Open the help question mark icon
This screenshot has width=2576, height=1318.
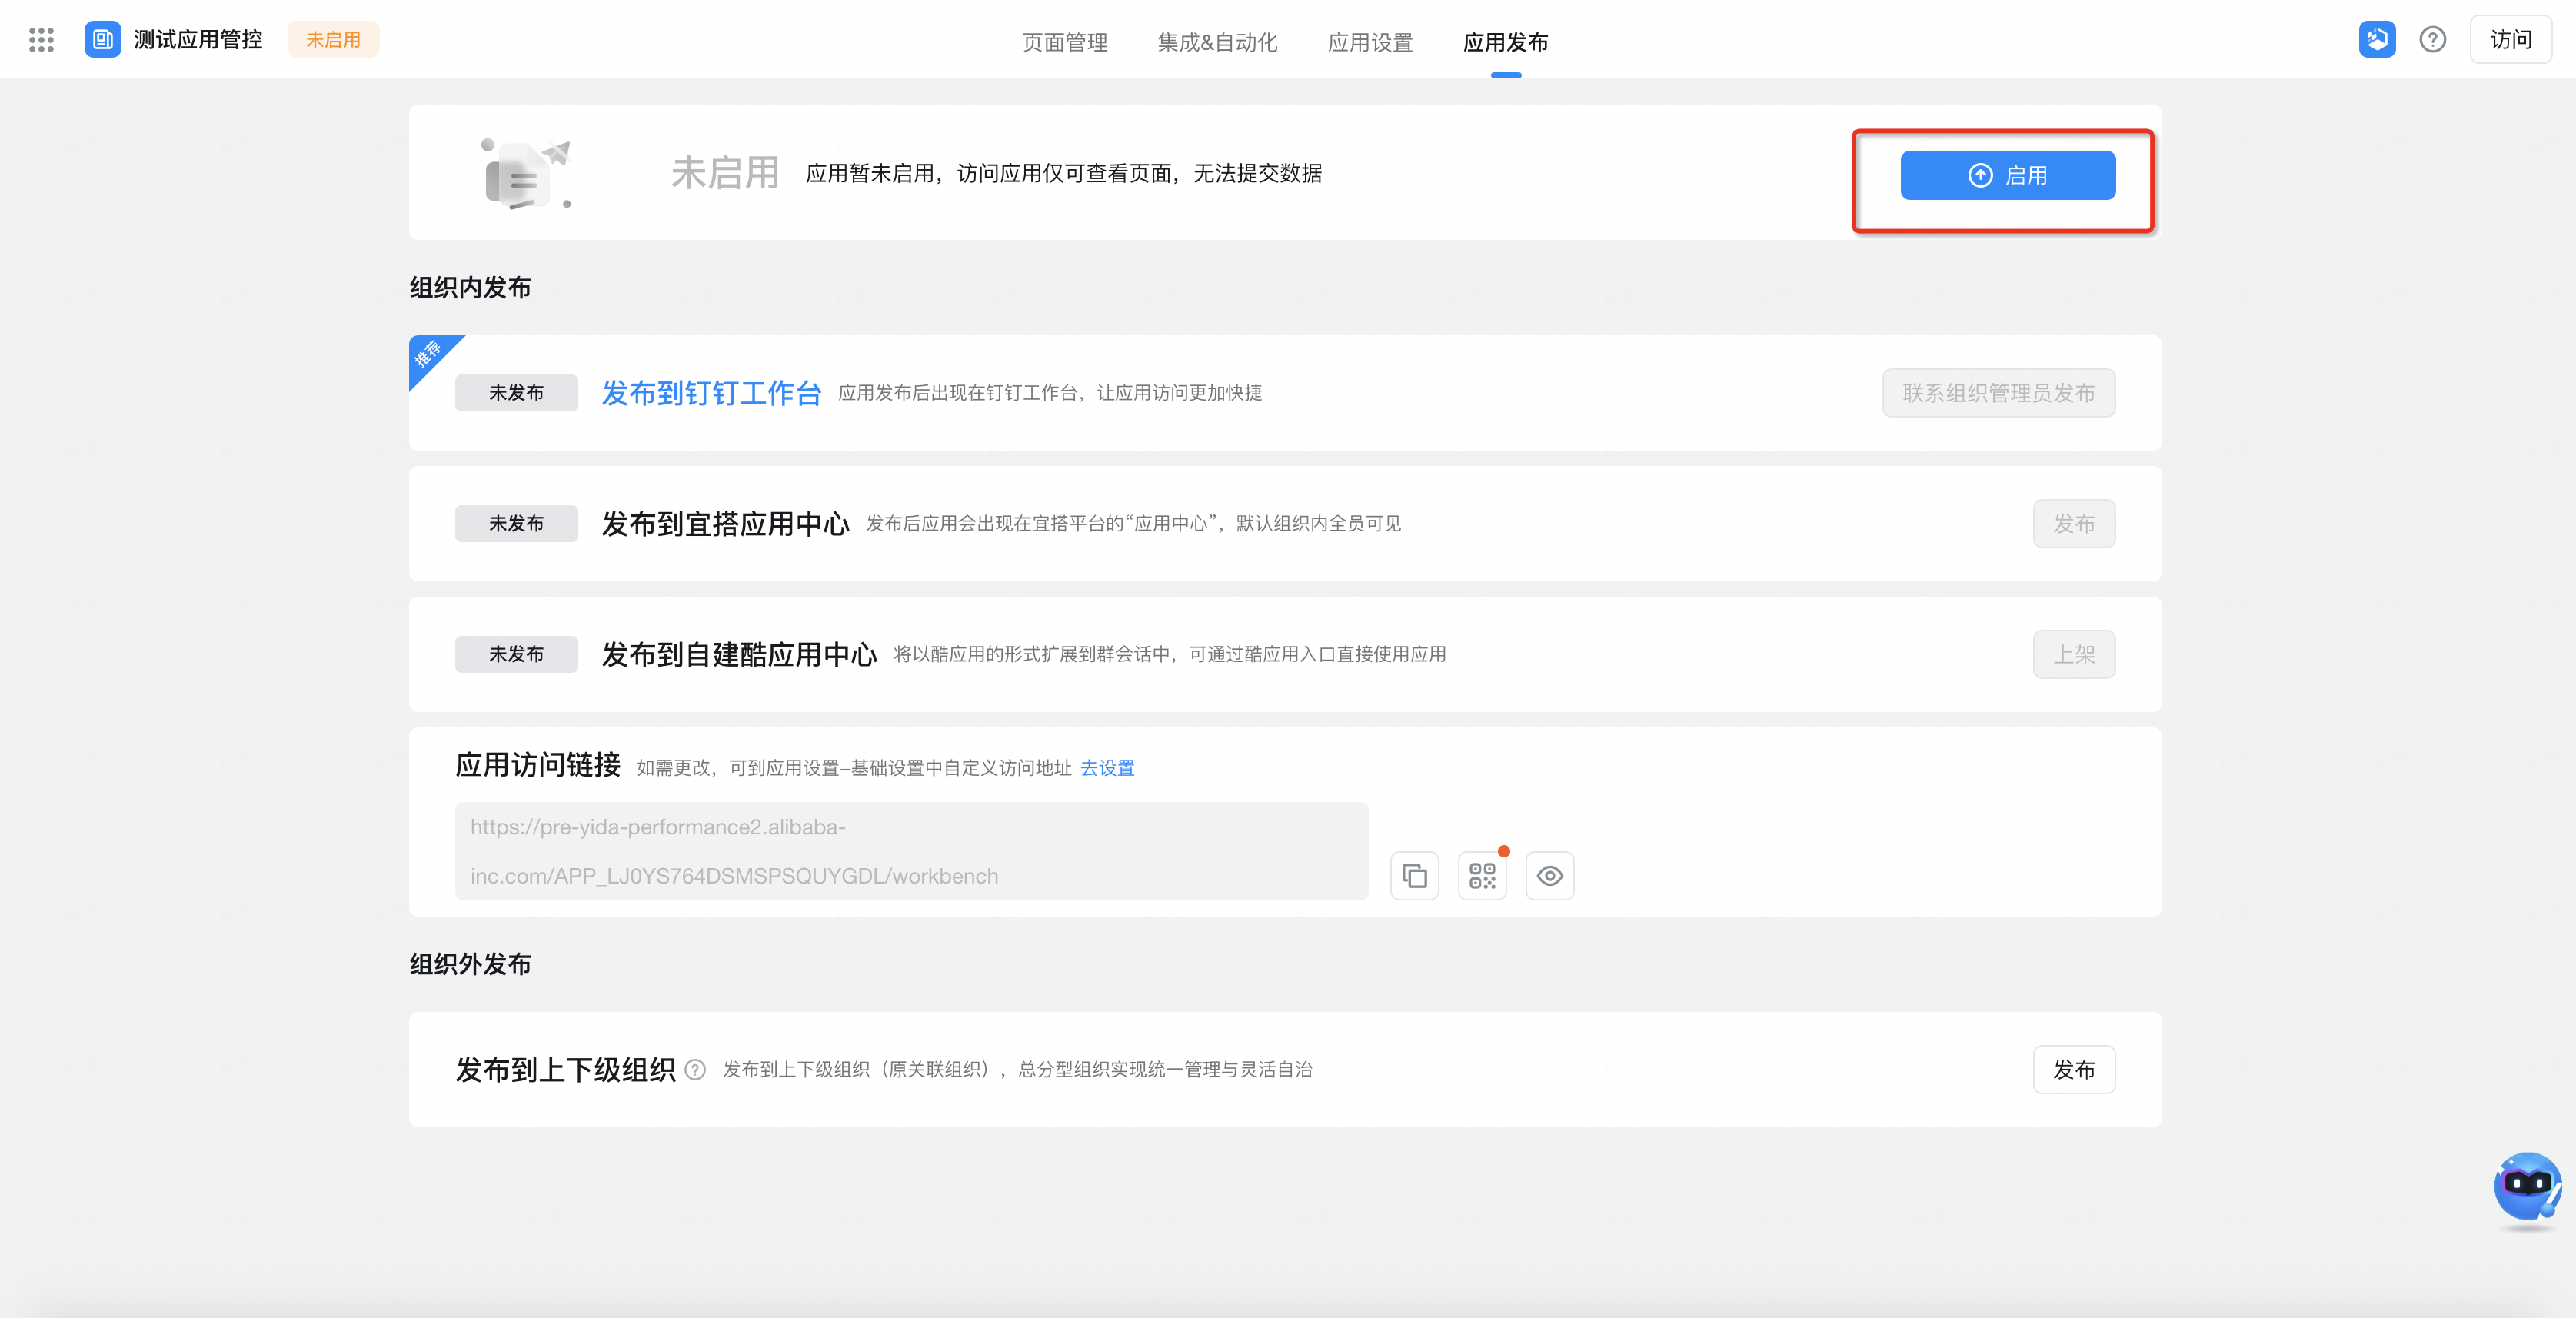point(2433,40)
